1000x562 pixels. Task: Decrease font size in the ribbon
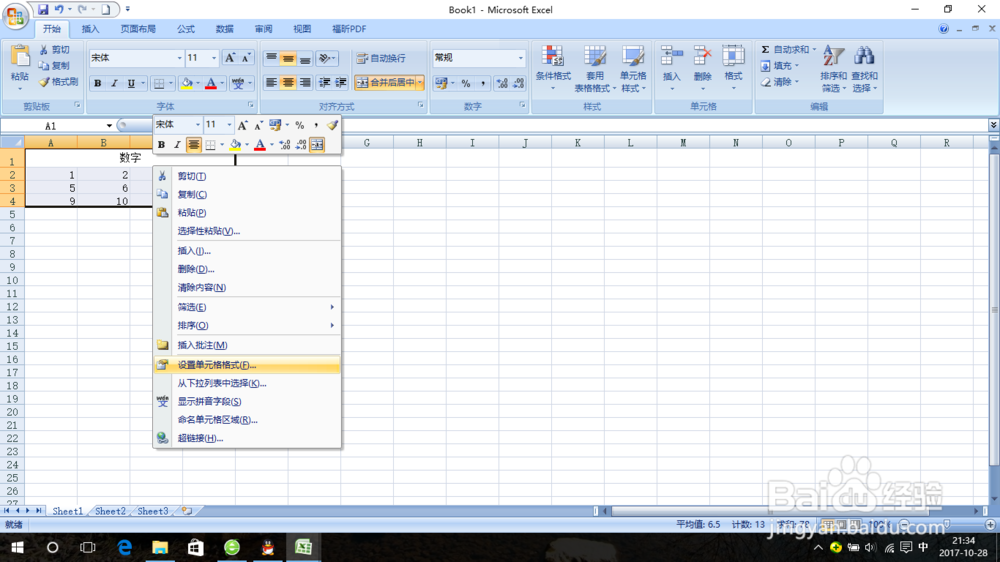246,58
